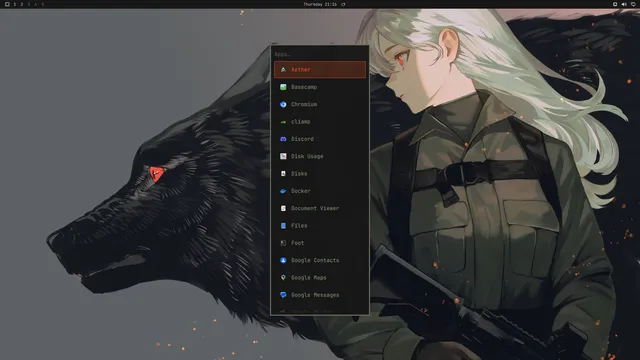Select the Disks entry

coord(320,173)
